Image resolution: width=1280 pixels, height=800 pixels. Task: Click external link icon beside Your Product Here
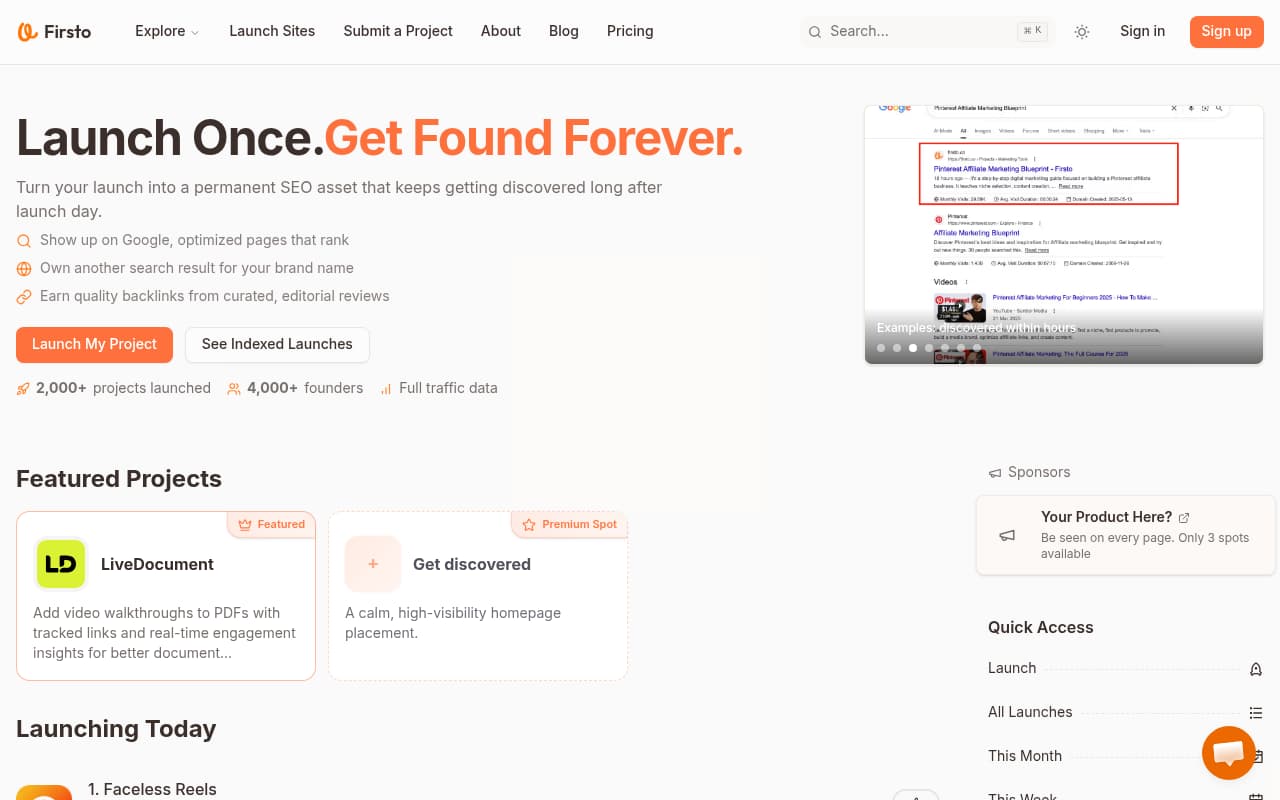(1184, 518)
